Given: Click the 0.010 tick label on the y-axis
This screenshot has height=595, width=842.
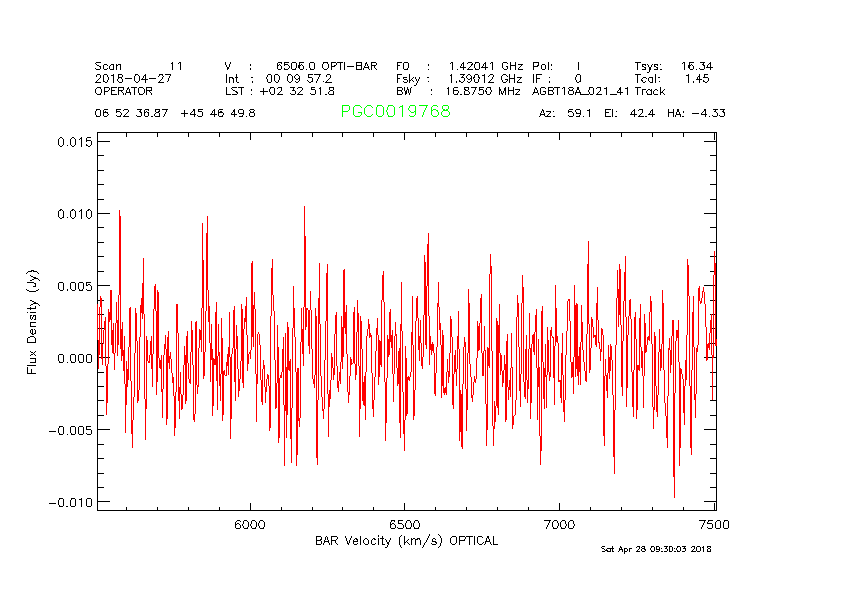Looking at the screenshot, I should tap(74, 214).
